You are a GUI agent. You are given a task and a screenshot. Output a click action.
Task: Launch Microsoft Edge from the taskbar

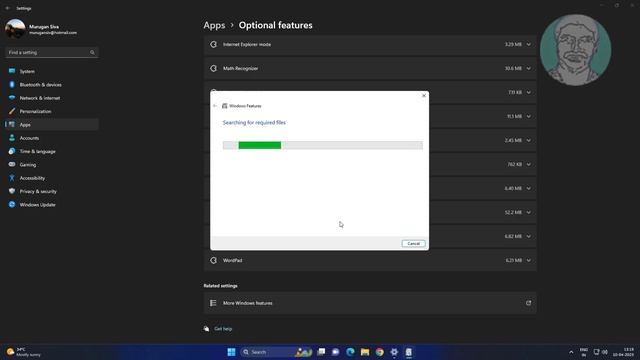point(350,352)
